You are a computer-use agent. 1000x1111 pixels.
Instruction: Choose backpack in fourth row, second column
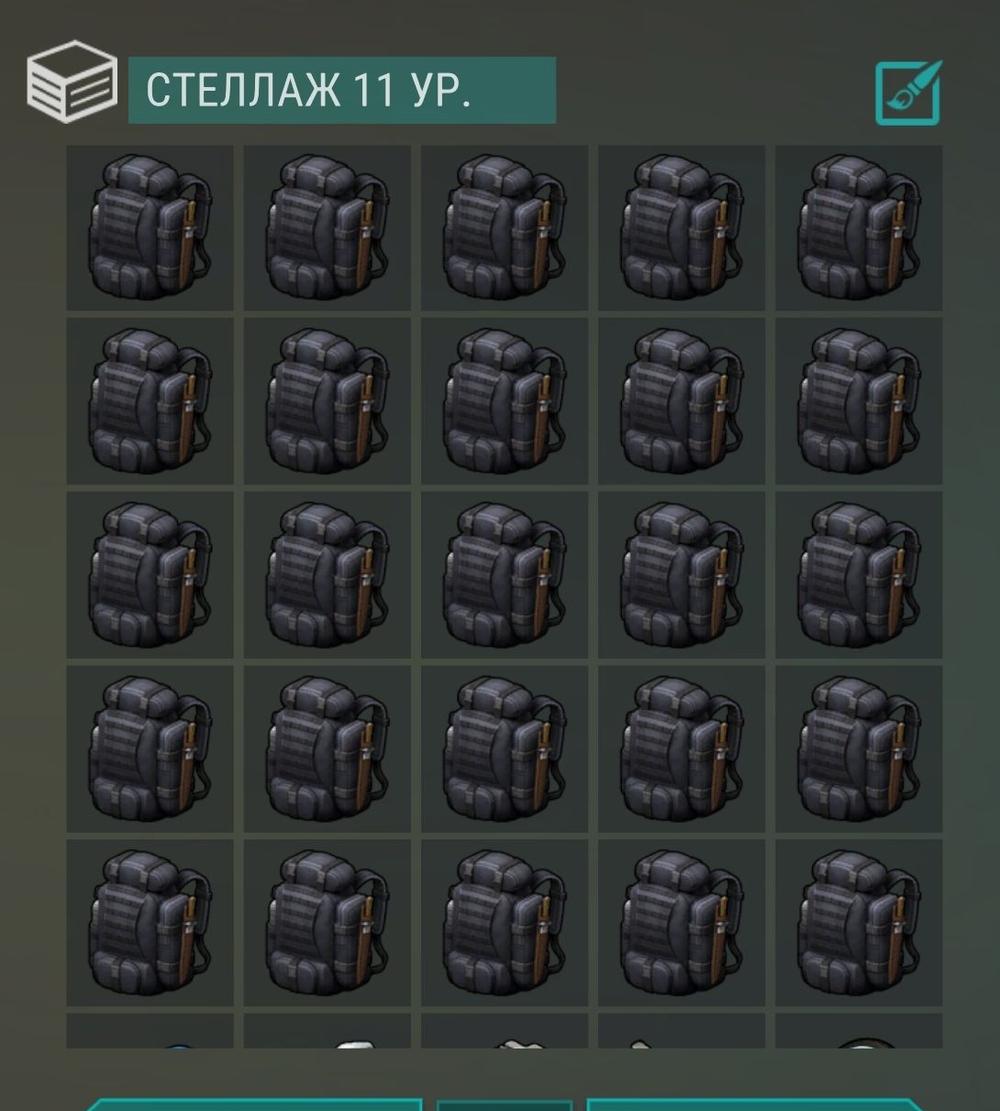pyautogui.click(x=327, y=749)
